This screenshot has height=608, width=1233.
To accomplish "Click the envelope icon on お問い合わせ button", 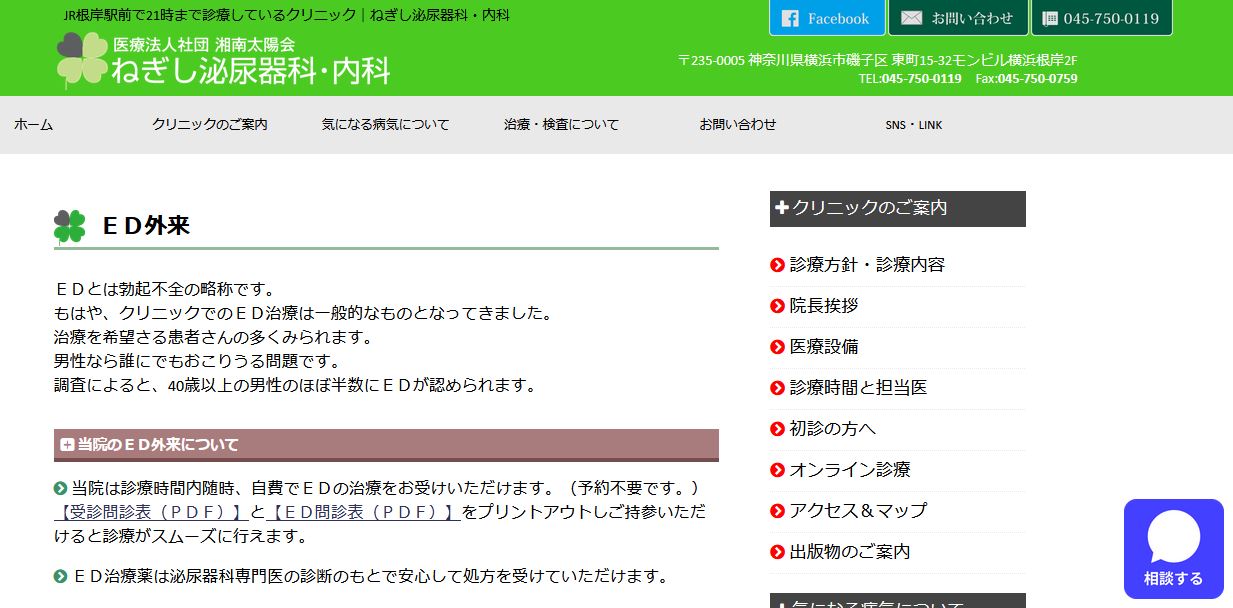I will pyautogui.click(x=910, y=17).
